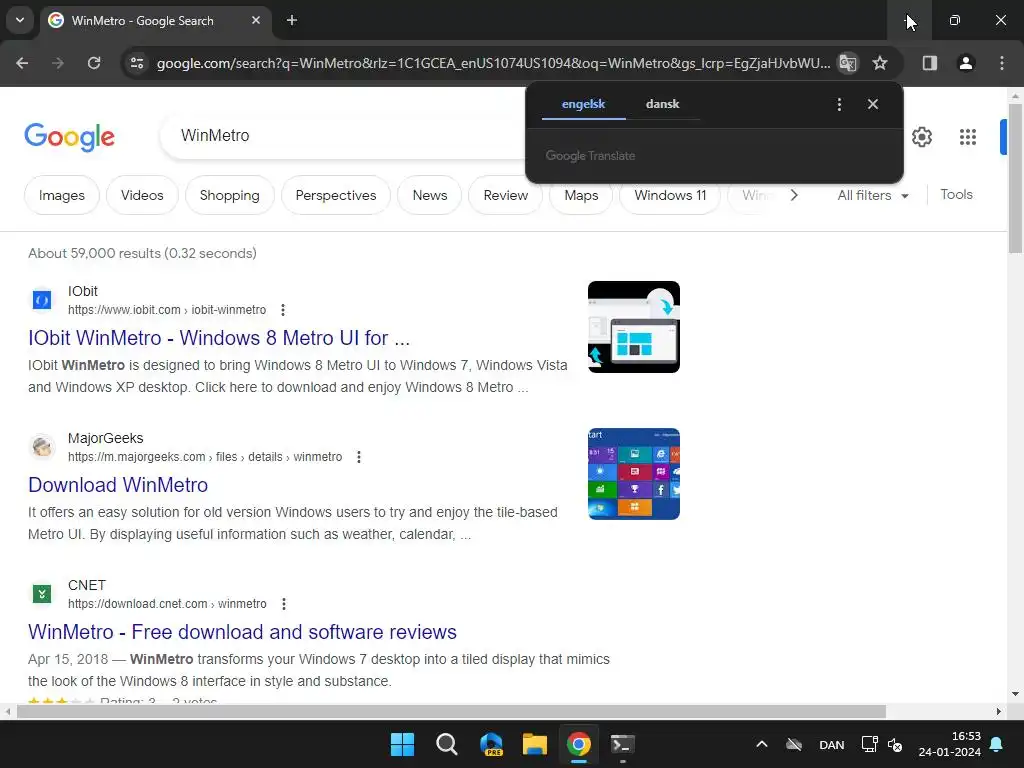1024x768 pixels.
Task: Click the DAN input language indicator
Action: 831,744
